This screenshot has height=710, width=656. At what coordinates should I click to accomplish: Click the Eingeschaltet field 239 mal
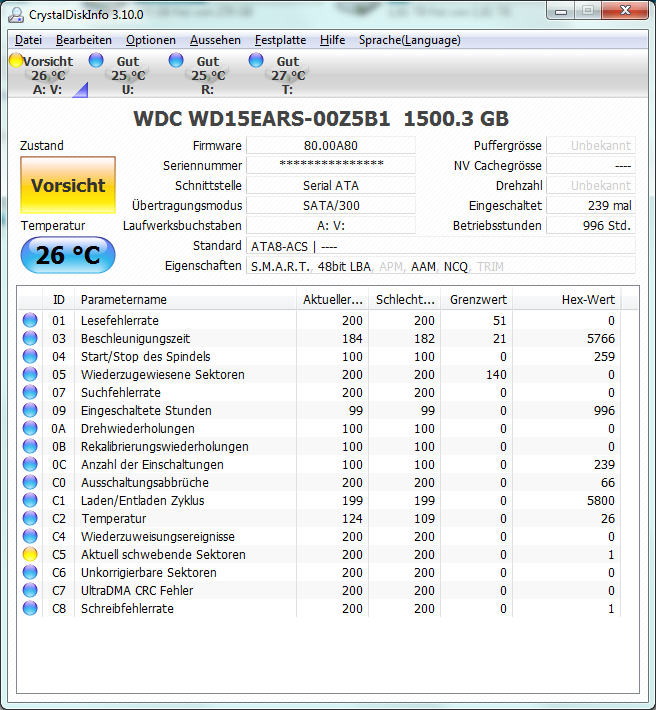coord(591,205)
